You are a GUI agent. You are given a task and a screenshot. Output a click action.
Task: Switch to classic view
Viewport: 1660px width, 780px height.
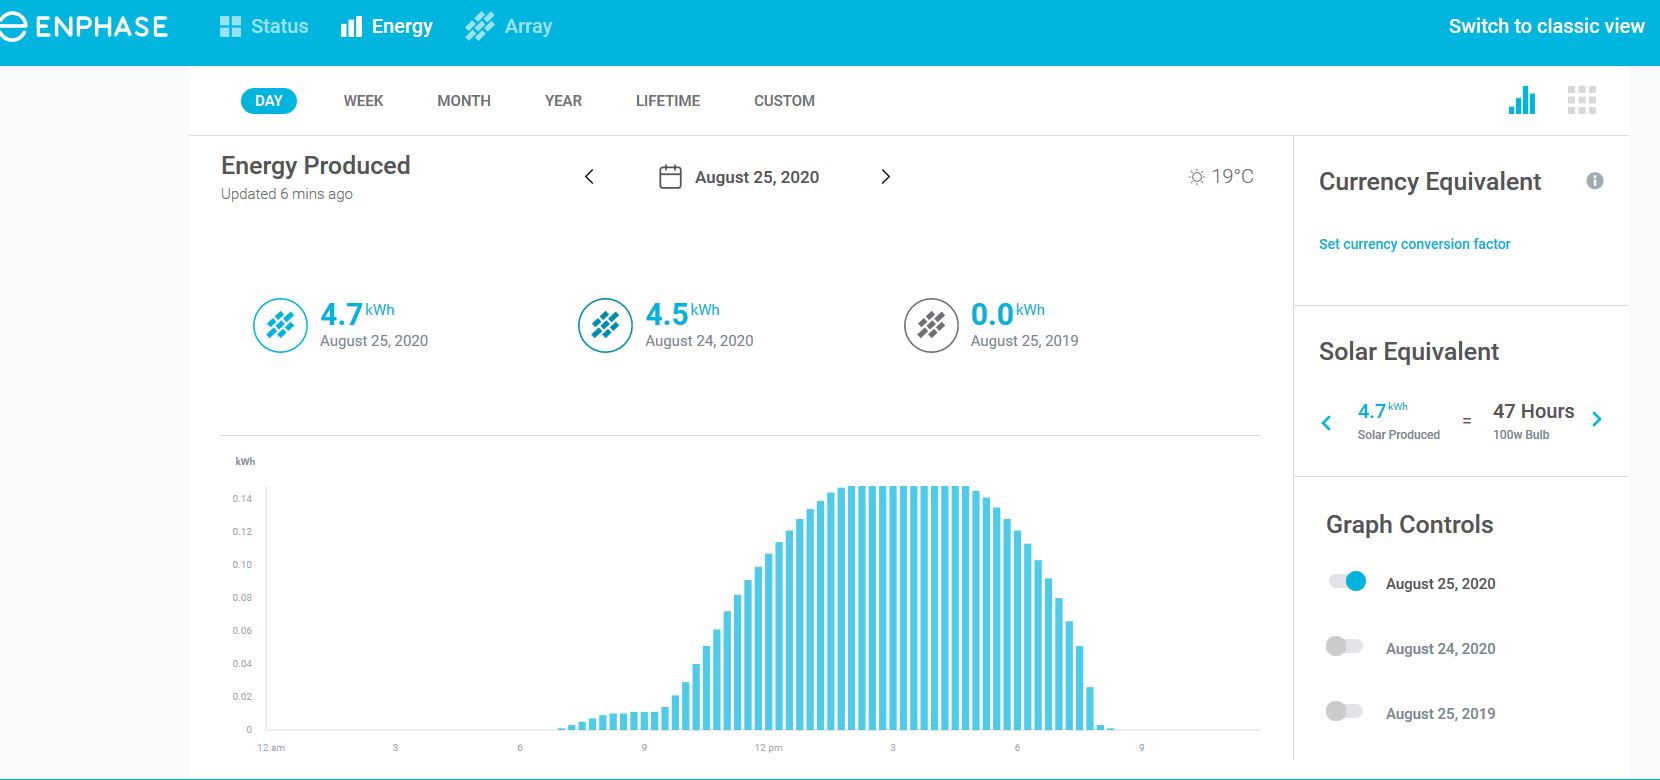1546,26
